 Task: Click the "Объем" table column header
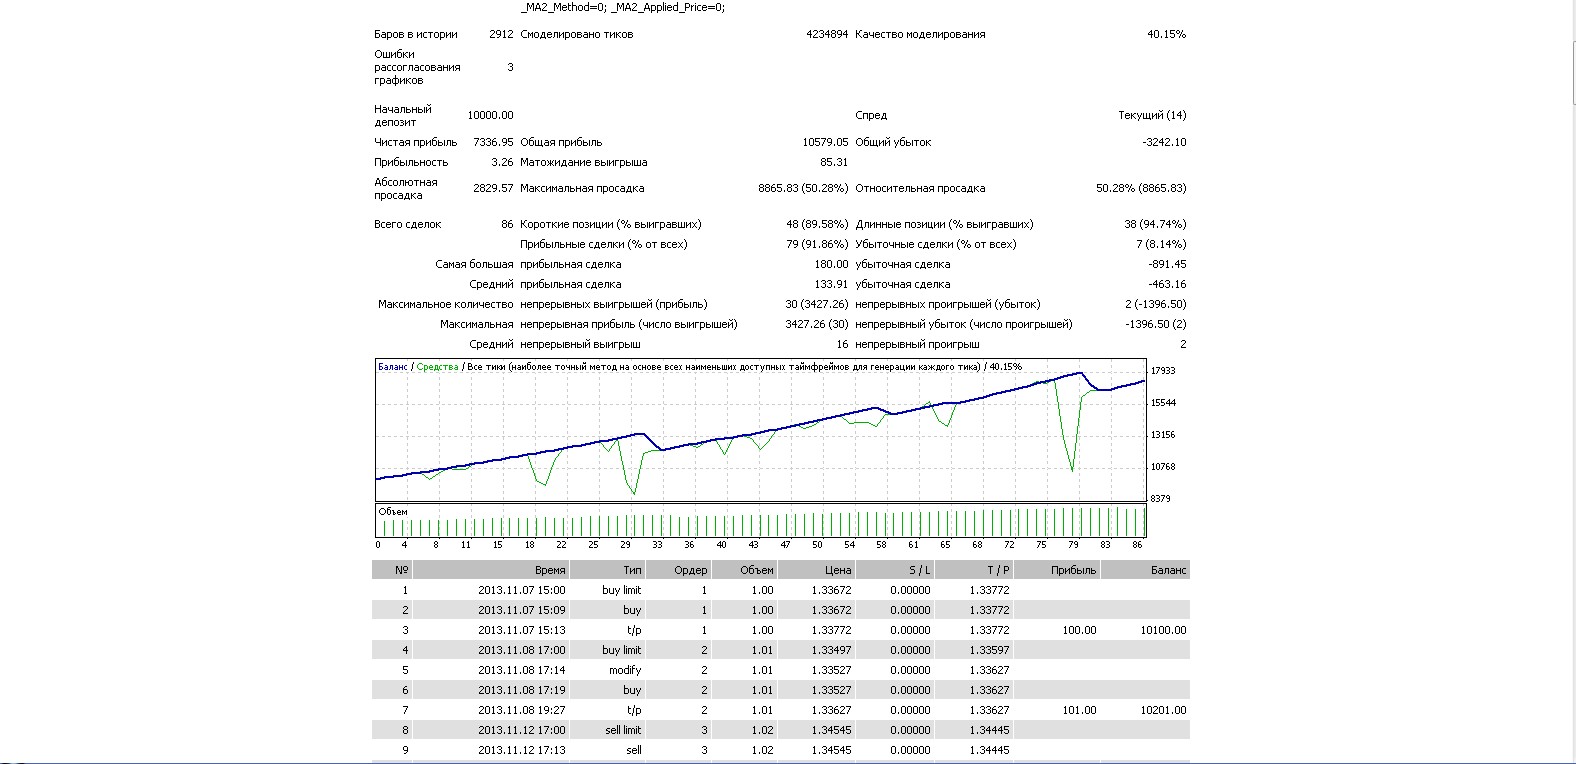click(x=756, y=570)
